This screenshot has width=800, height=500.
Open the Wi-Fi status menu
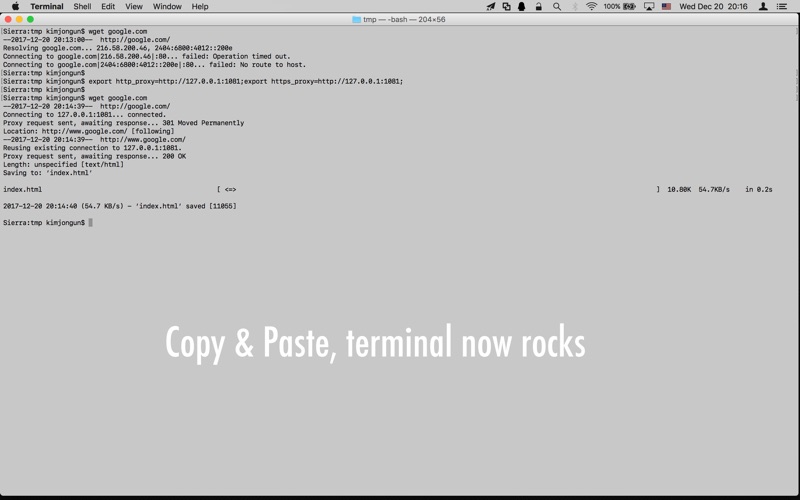point(591,7)
